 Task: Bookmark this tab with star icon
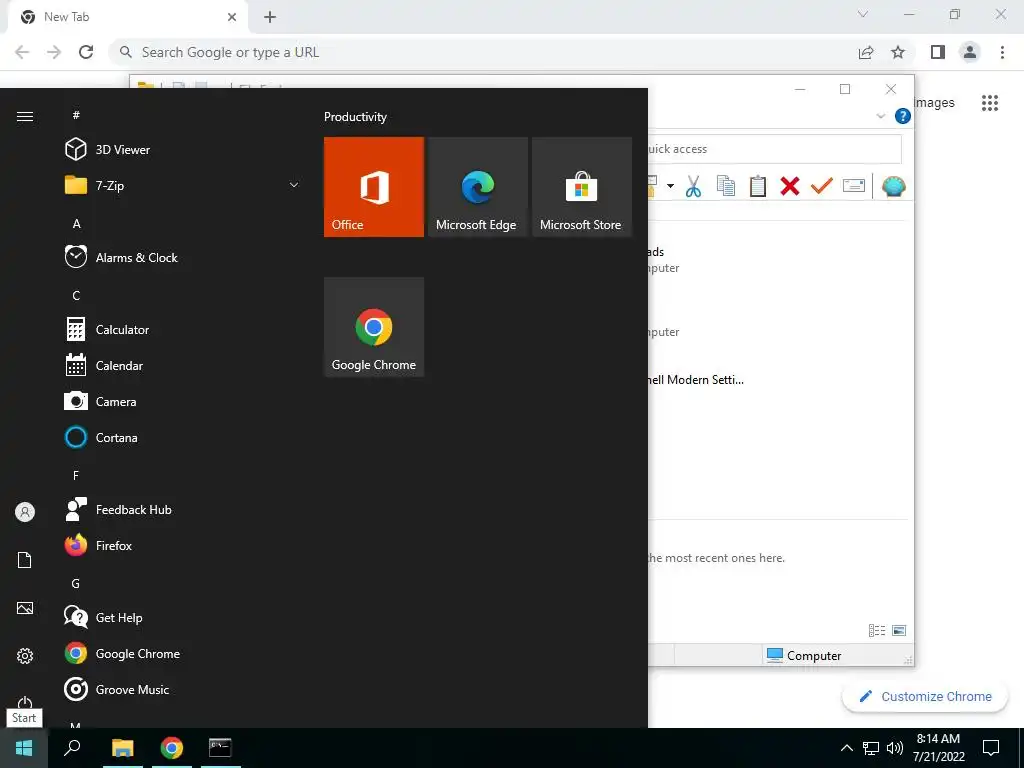[x=898, y=52]
